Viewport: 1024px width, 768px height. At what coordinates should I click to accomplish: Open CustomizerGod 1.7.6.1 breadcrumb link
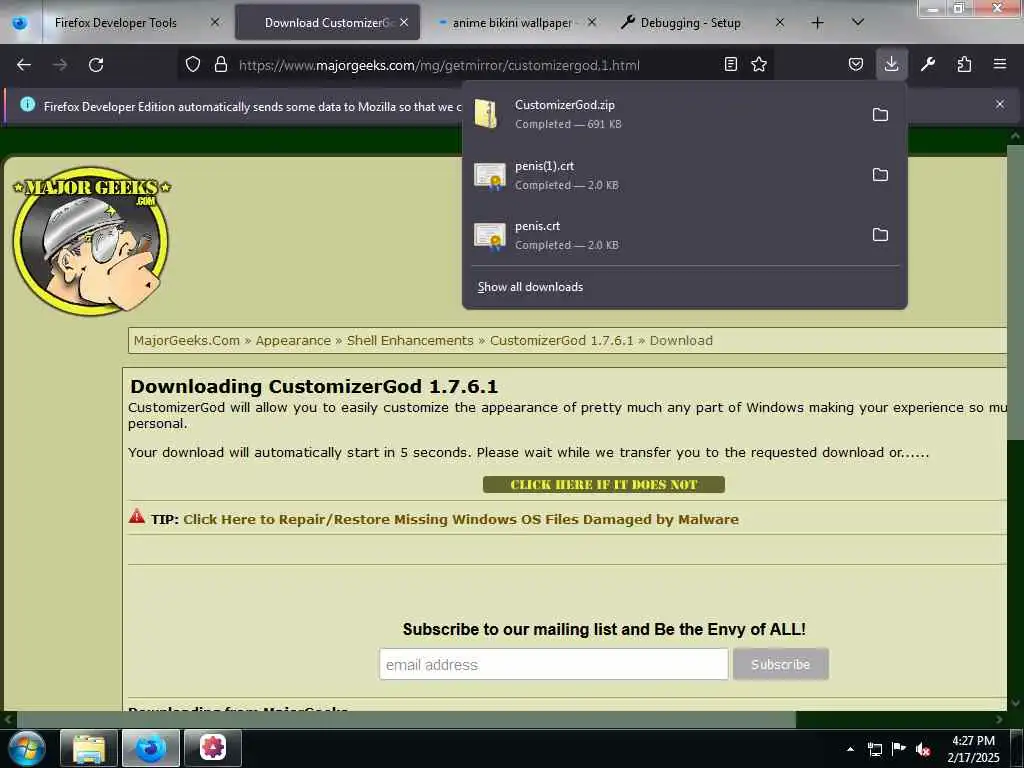(x=562, y=340)
